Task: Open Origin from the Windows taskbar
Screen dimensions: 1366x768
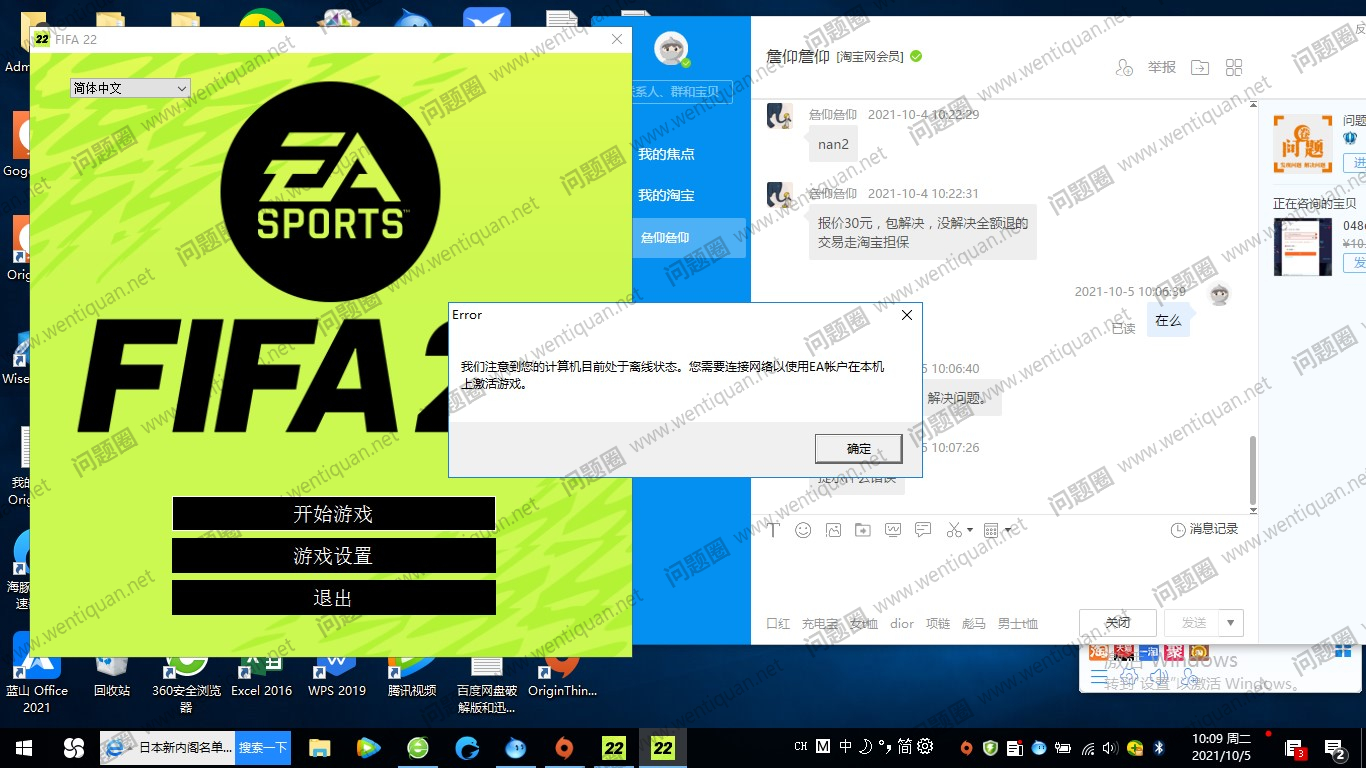Action: pos(564,748)
